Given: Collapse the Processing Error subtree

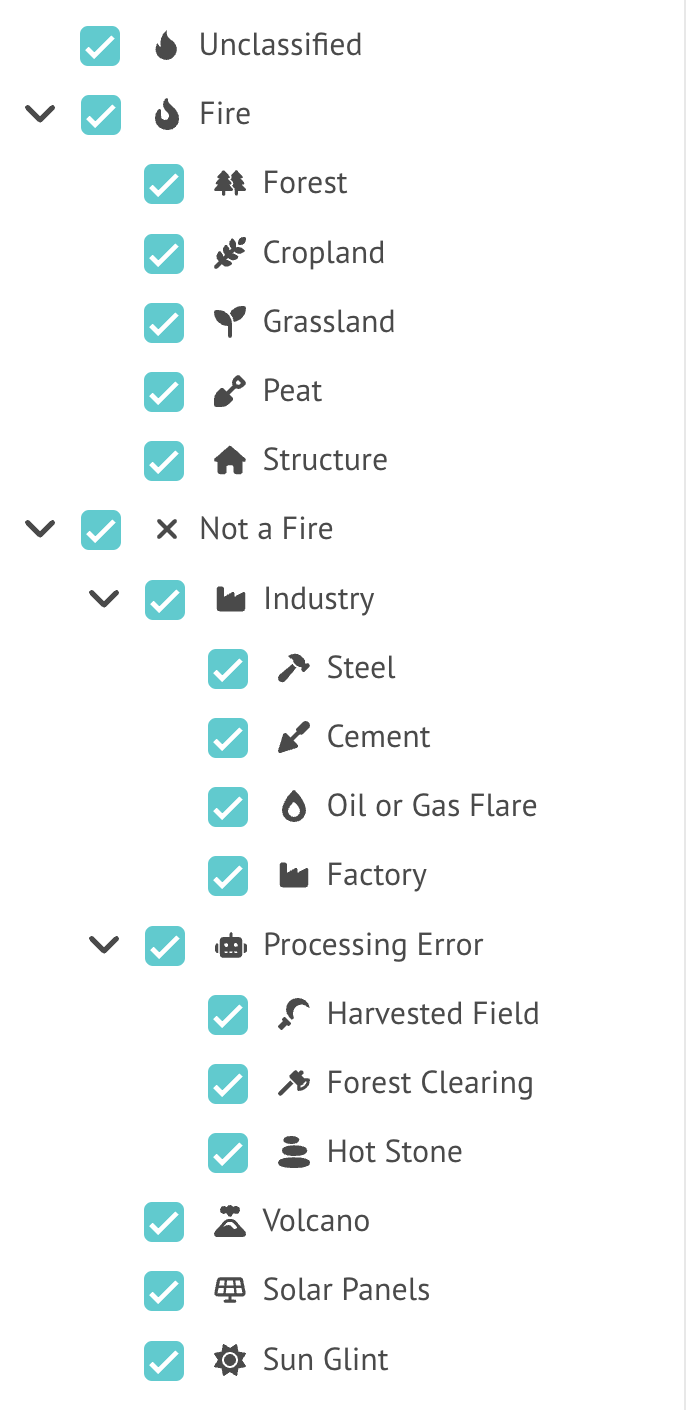Looking at the screenshot, I should [103, 944].
